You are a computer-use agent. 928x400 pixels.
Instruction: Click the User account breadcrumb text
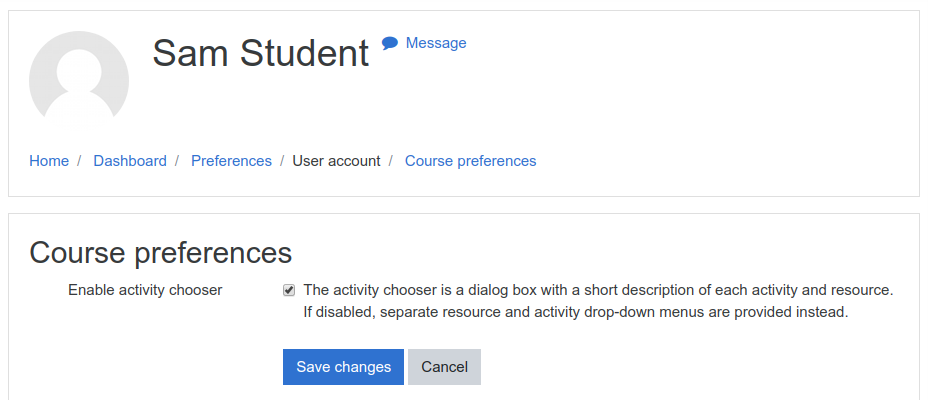(336, 161)
